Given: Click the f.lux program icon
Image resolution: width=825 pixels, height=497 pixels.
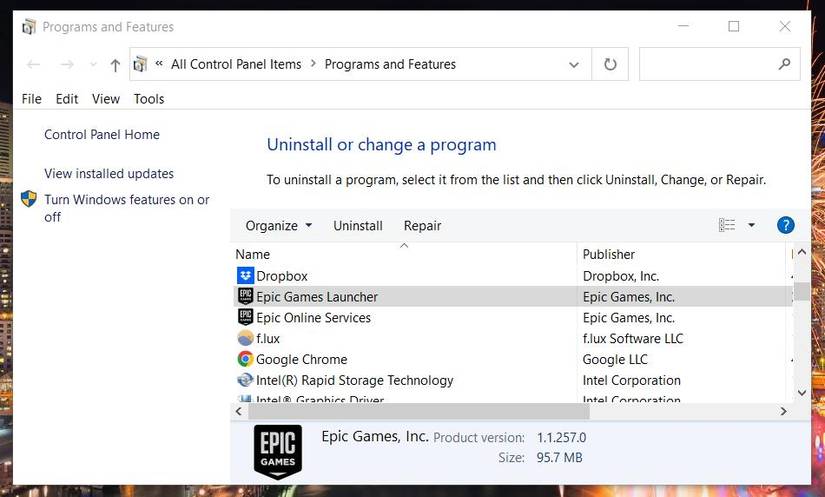Looking at the screenshot, I should click(245, 338).
